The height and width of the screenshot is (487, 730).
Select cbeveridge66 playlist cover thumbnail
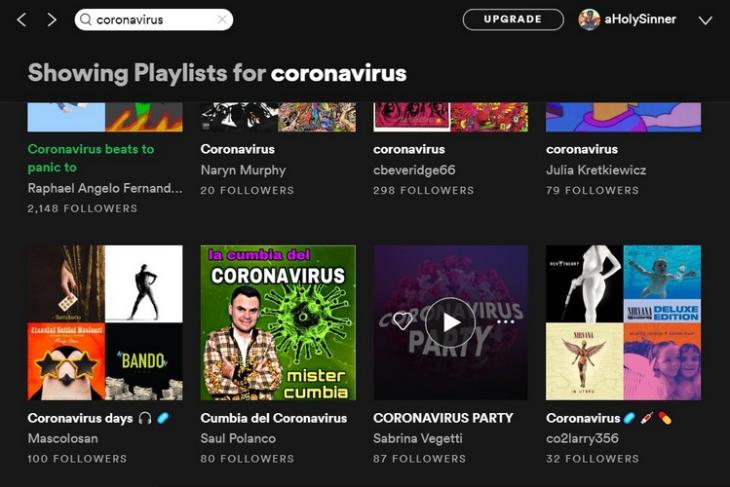click(451, 117)
